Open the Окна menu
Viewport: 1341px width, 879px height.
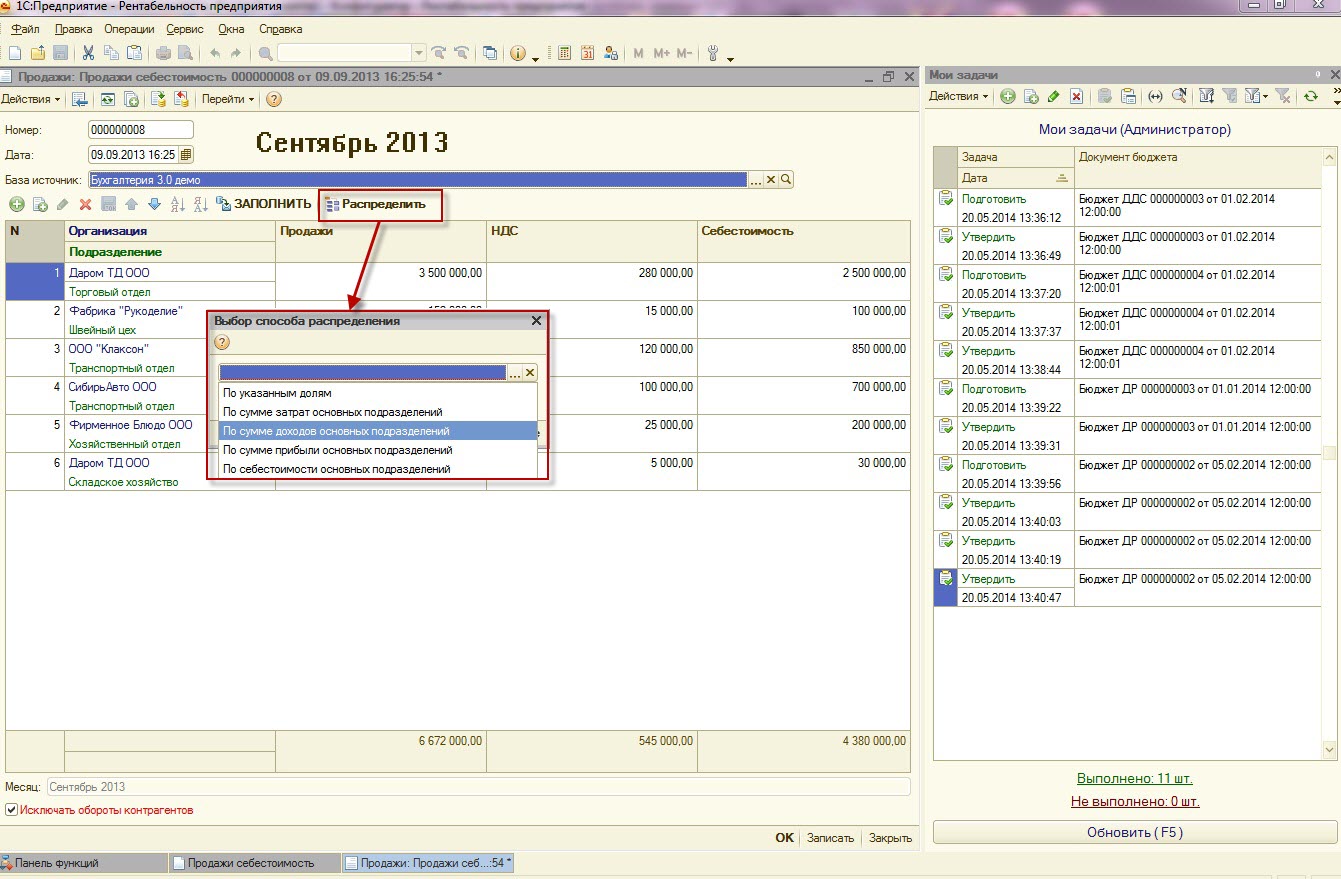[231, 29]
